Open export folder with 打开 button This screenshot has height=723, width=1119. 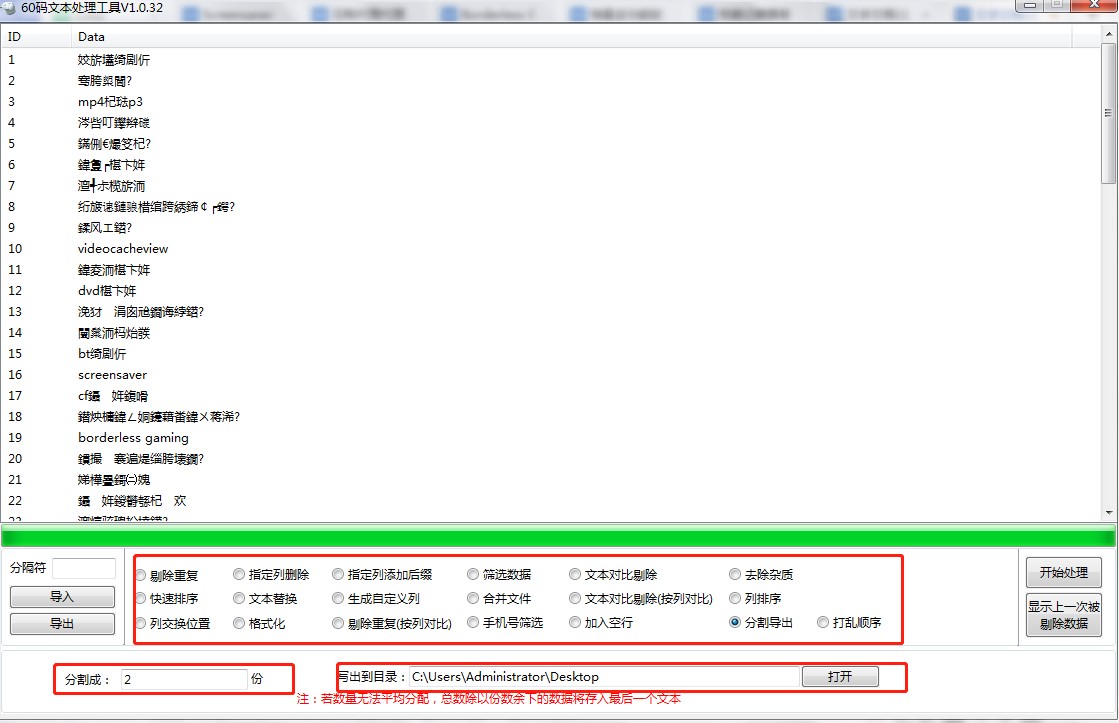(x=840, y=677)
